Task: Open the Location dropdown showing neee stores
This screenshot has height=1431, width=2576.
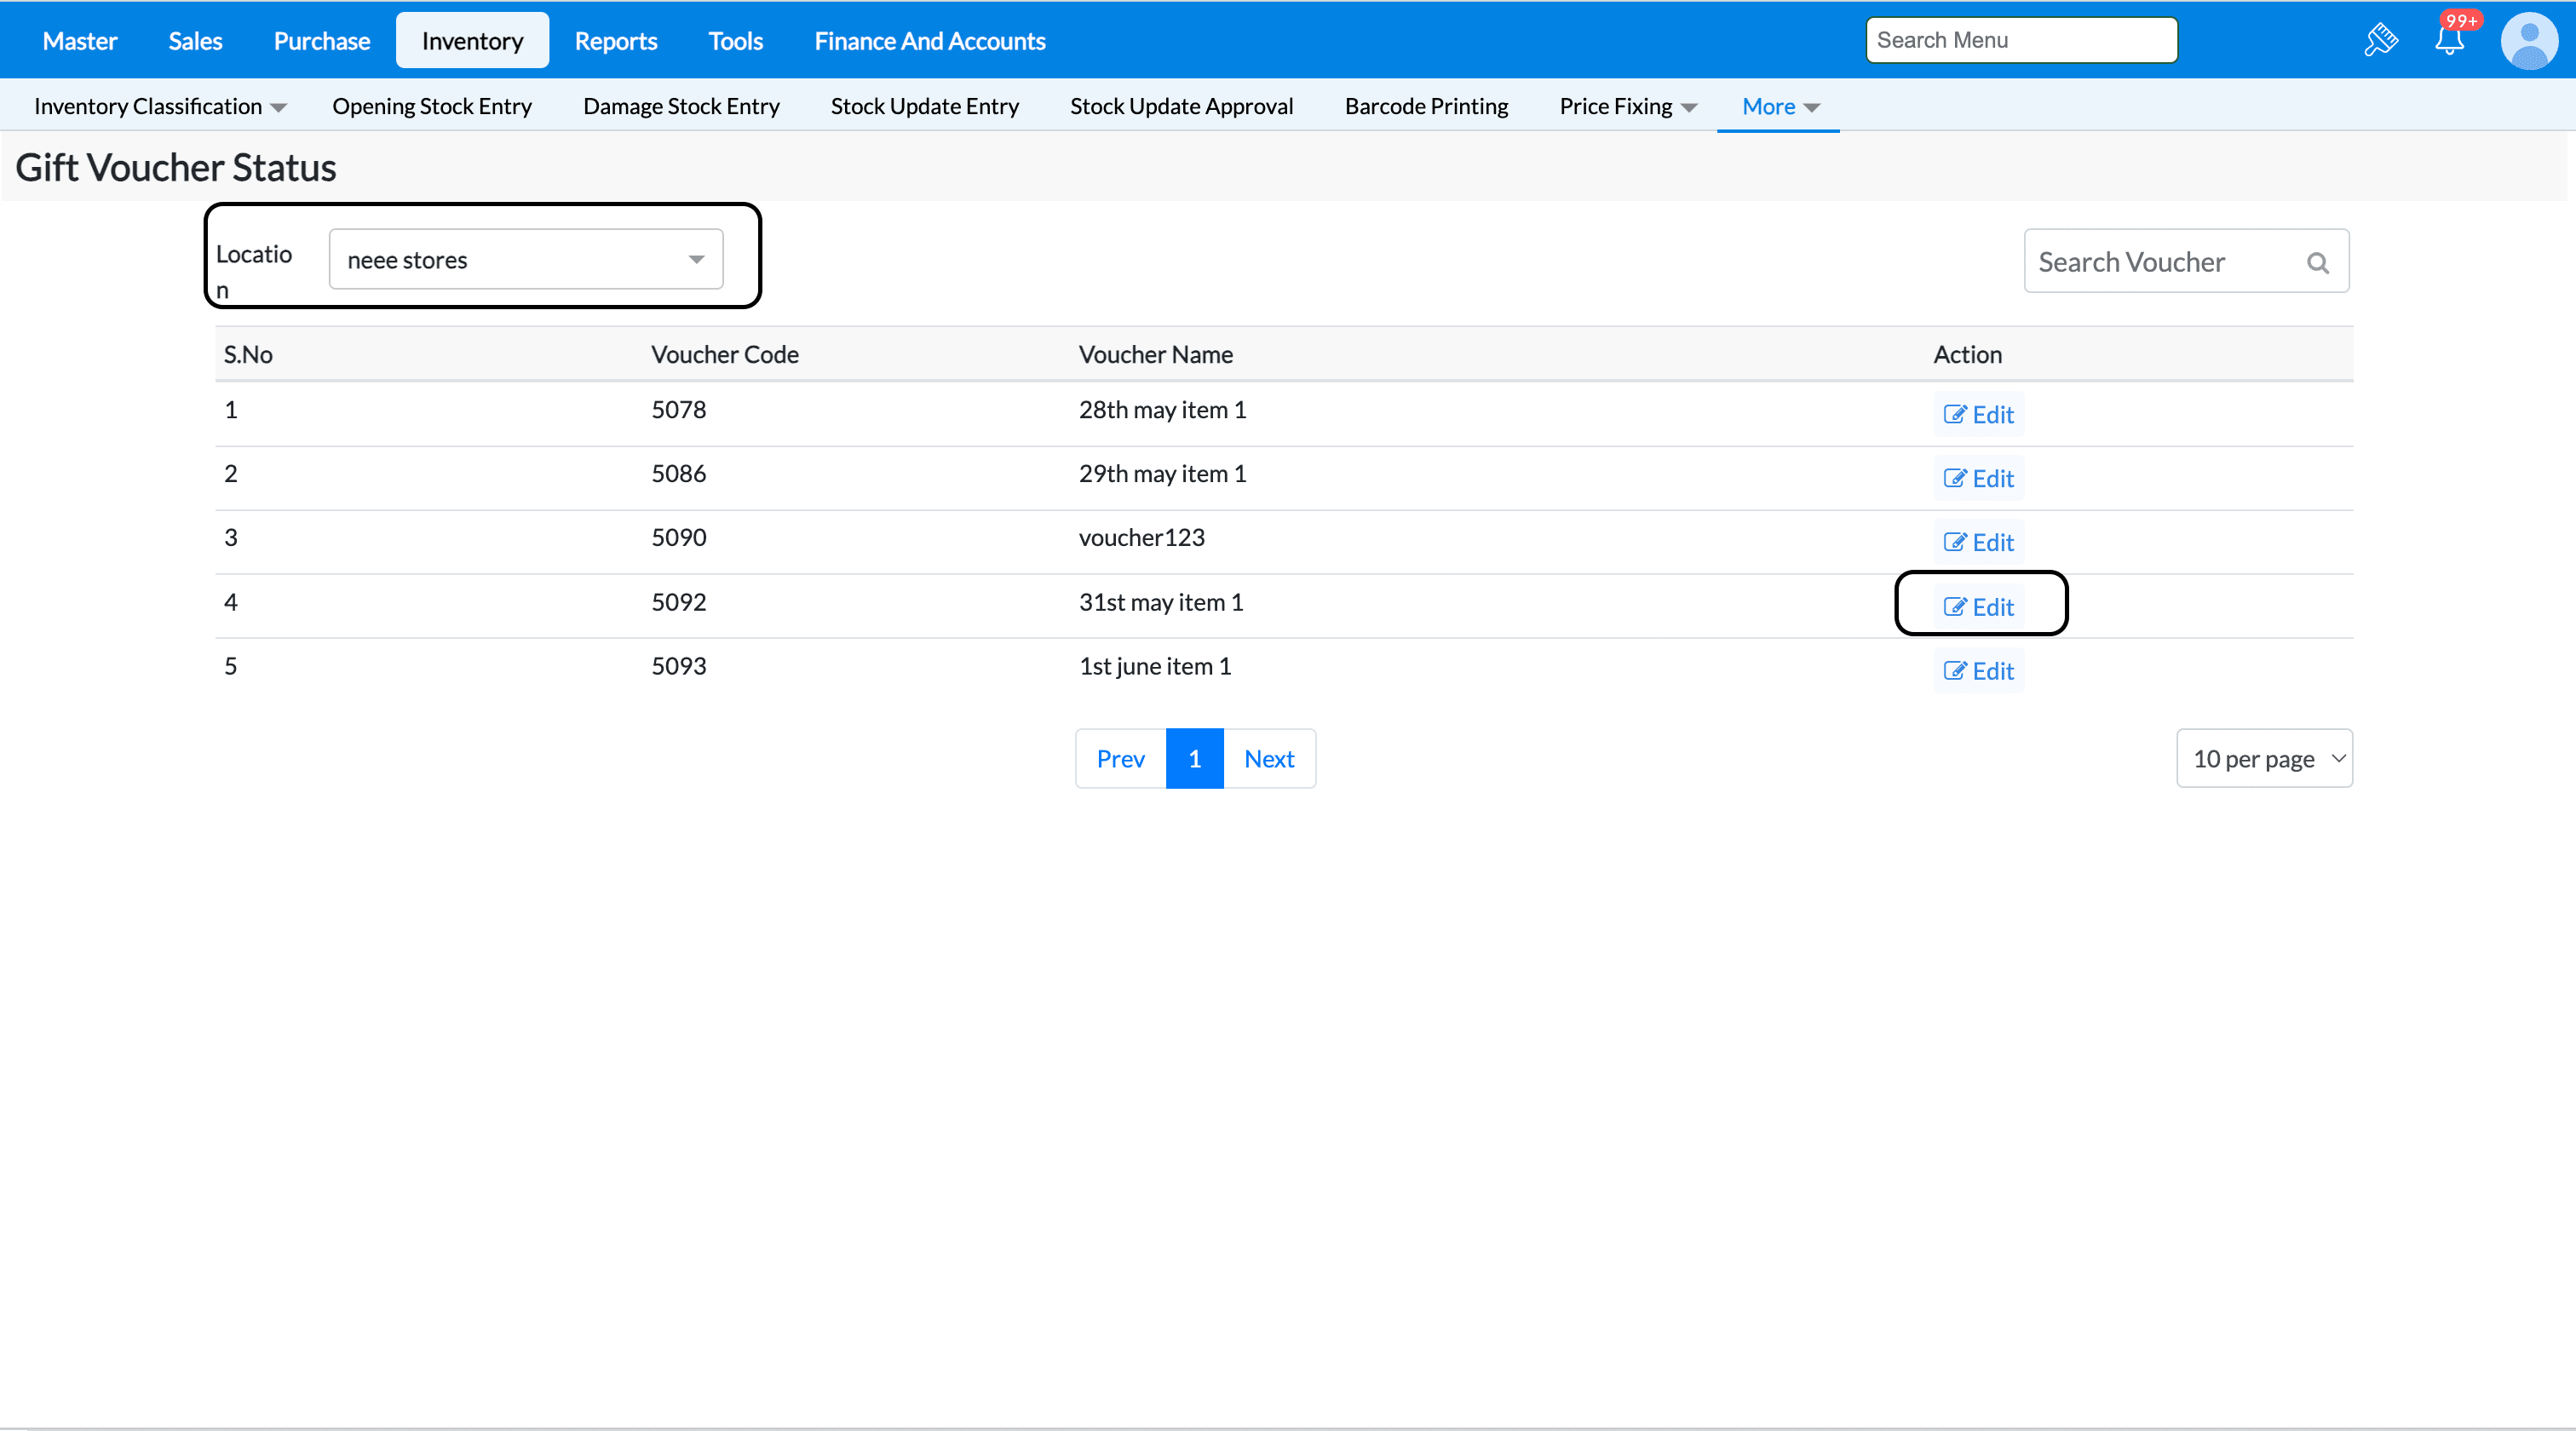Action: [525, 260]
